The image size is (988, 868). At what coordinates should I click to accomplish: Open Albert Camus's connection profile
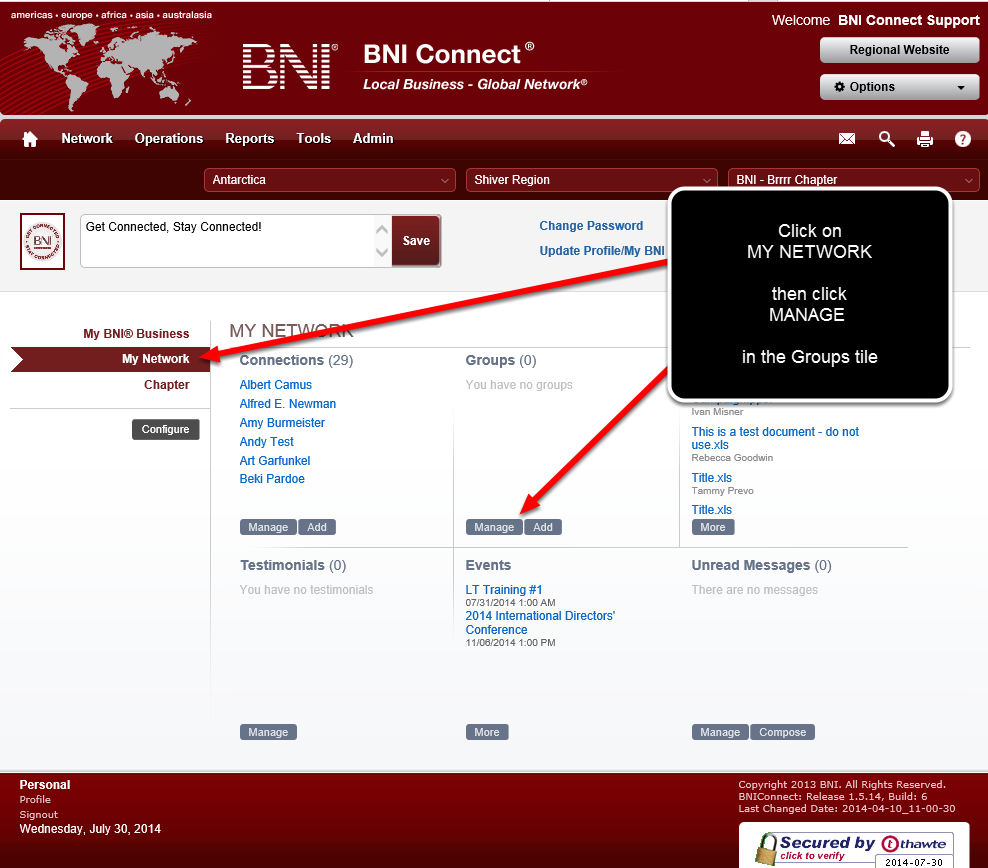(x=275, y=384)
